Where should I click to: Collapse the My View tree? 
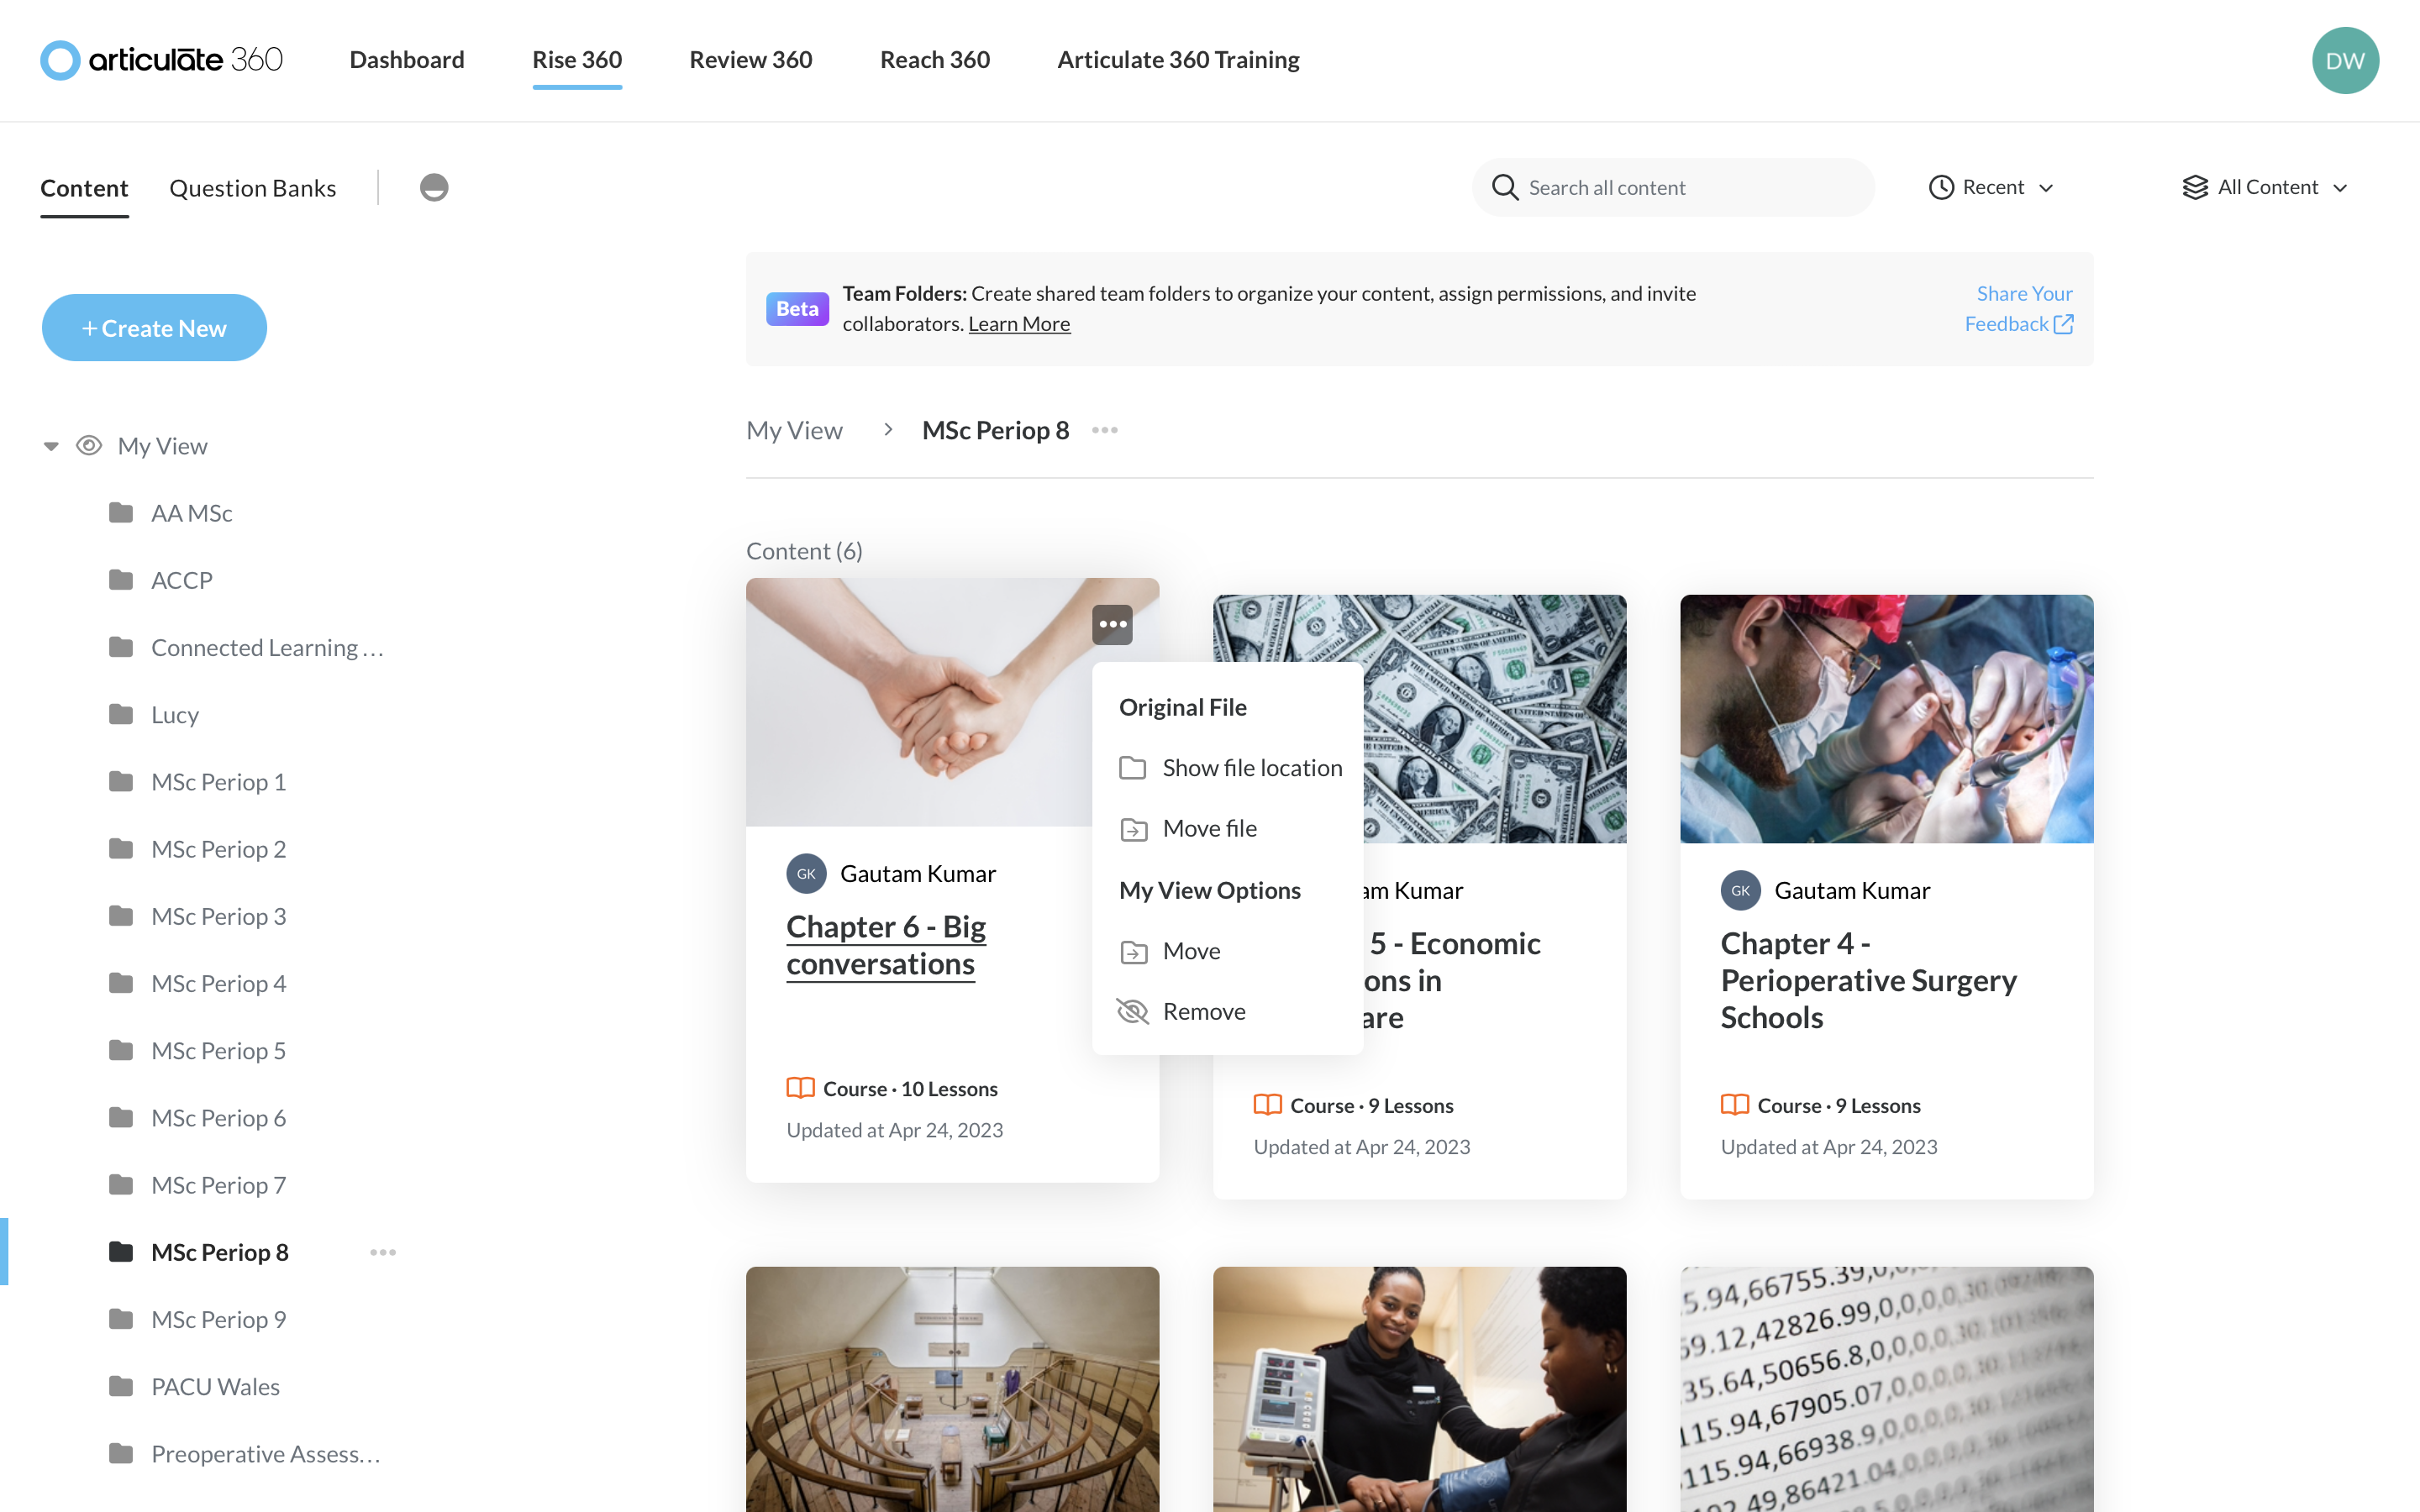51,446
